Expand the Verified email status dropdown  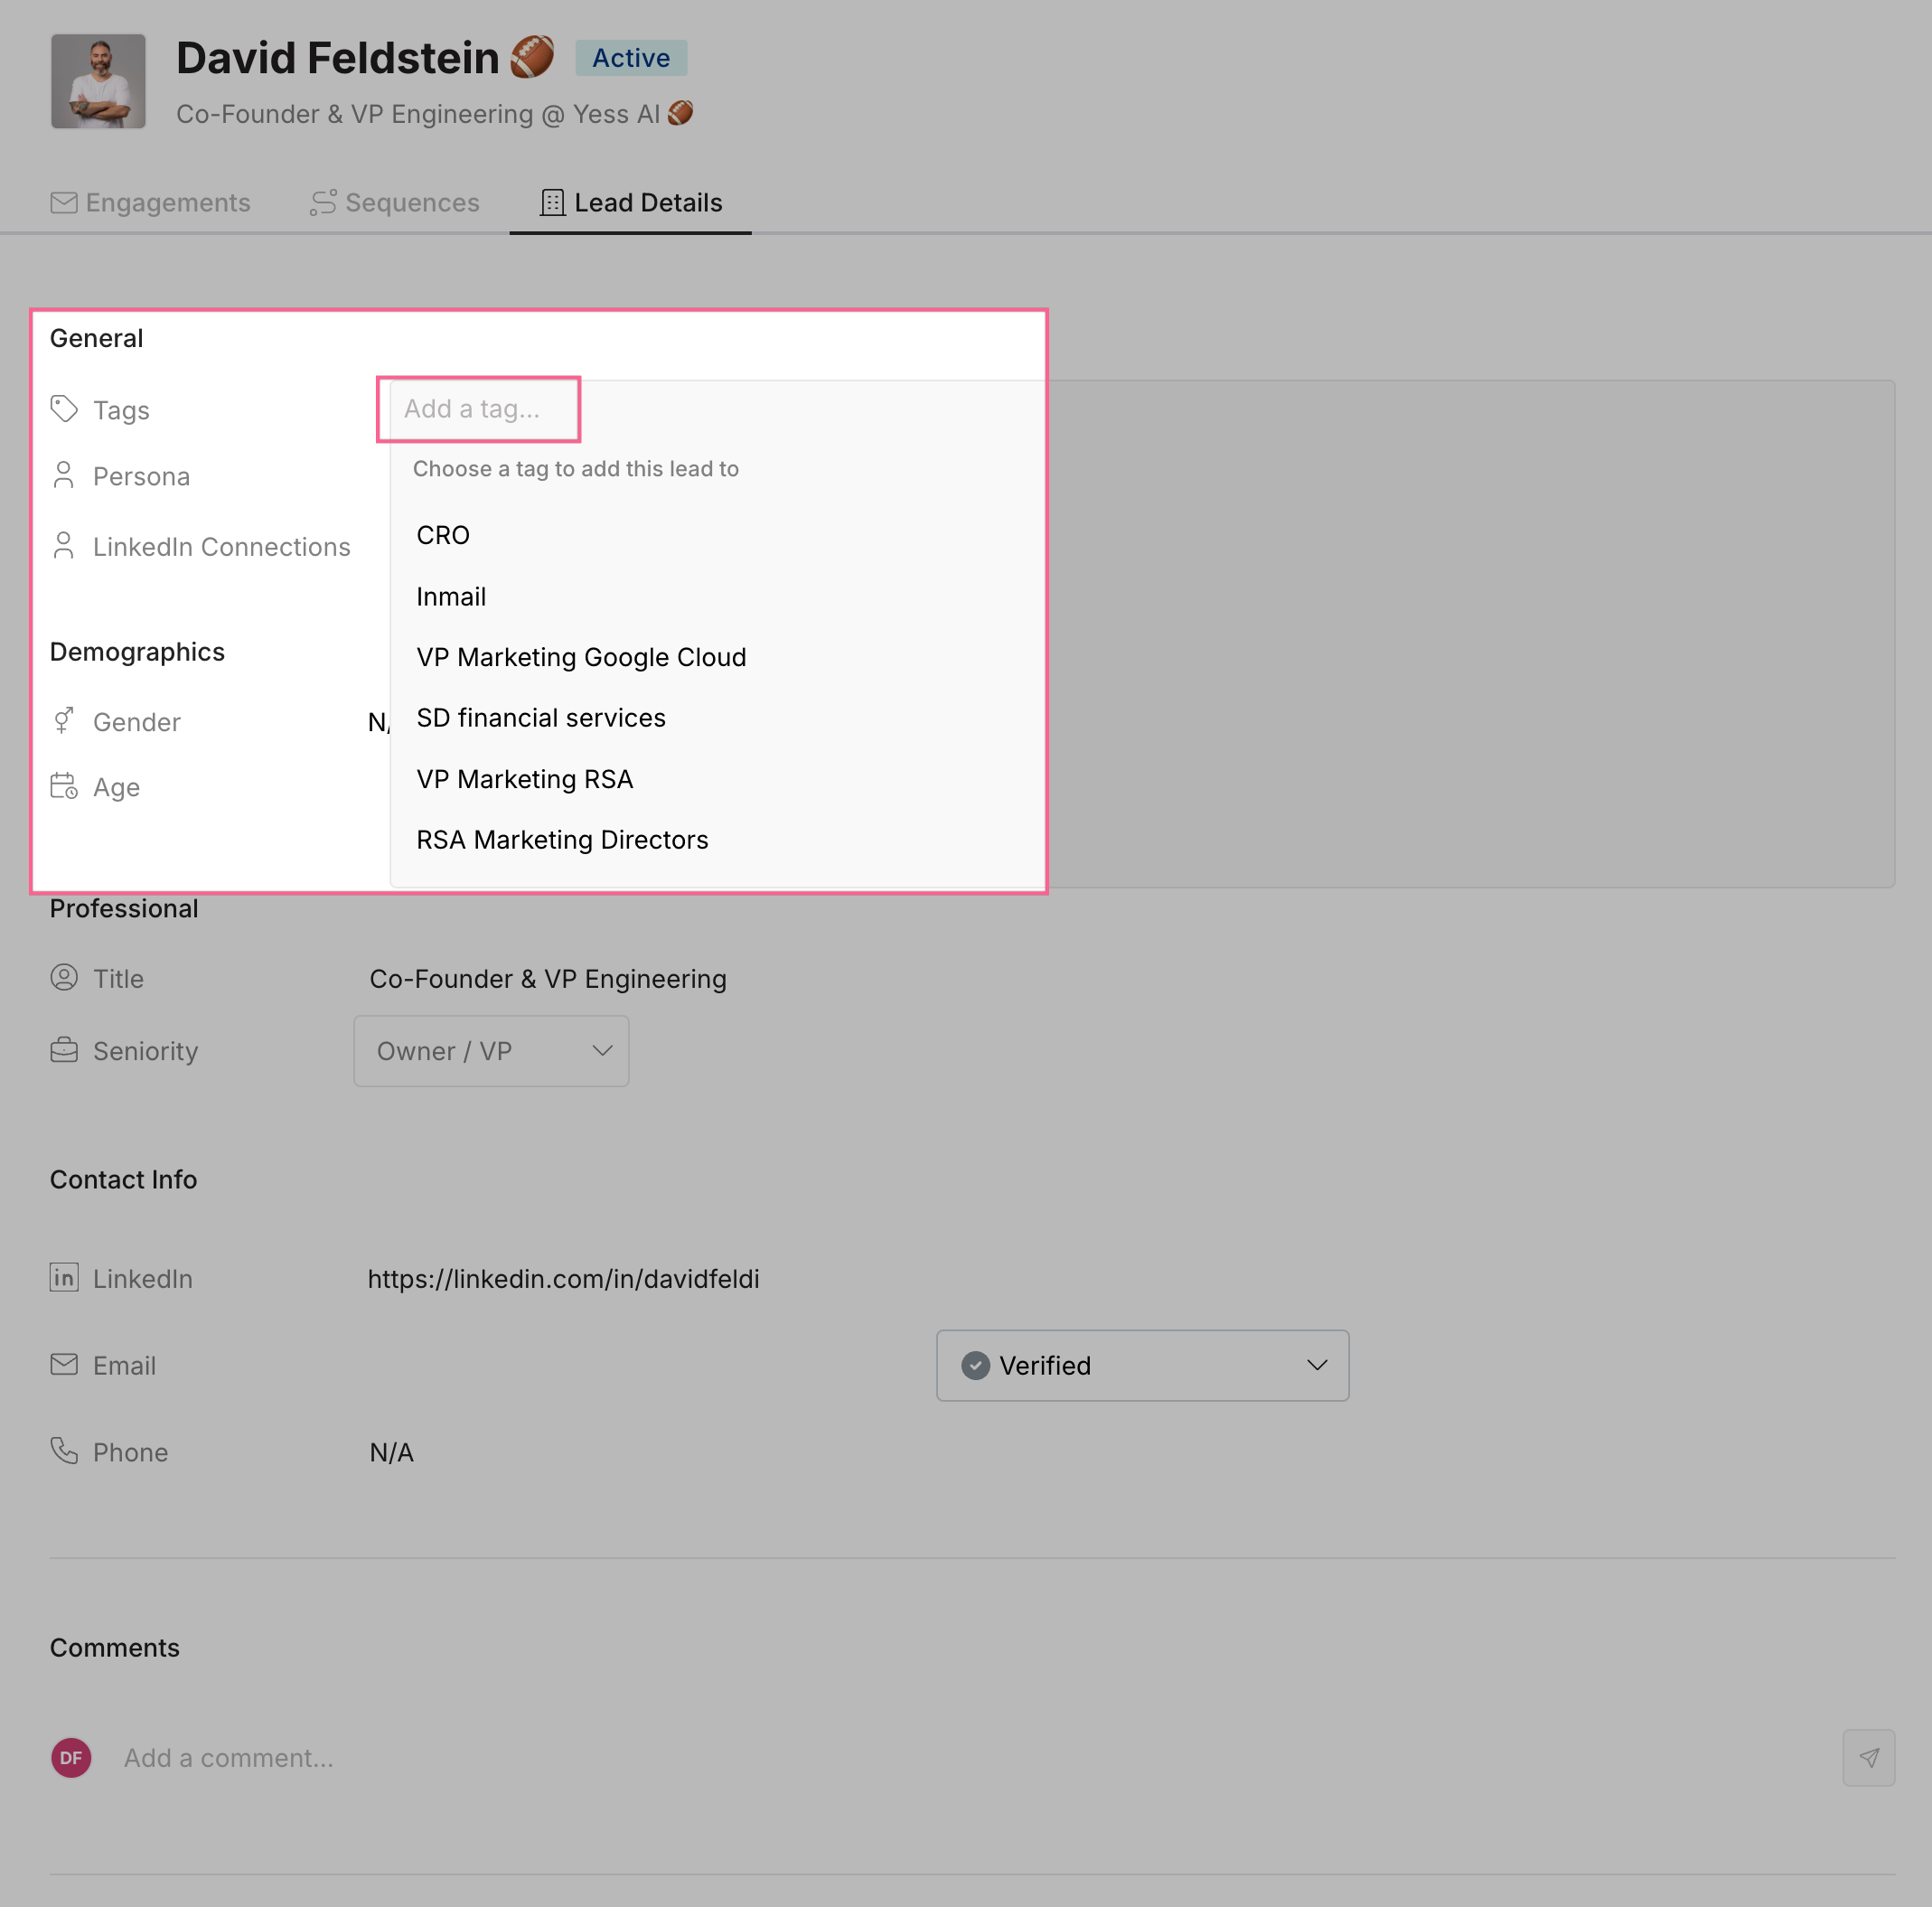(x=1142, y=1365)
